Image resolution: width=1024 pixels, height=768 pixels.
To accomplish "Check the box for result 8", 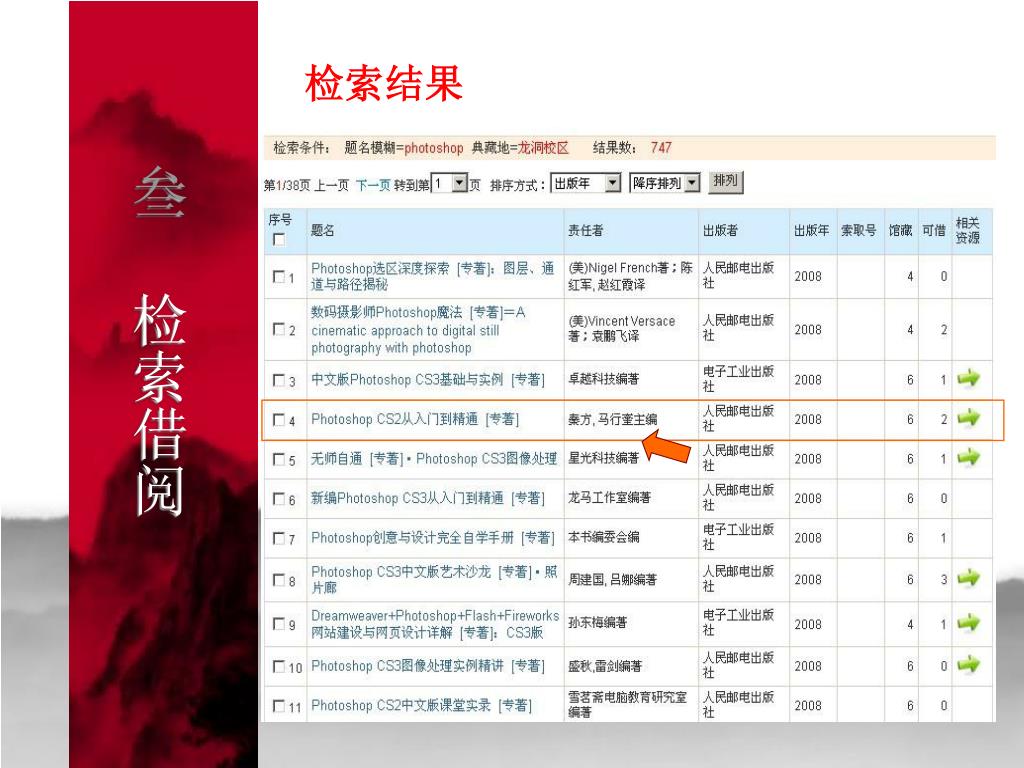I will (x=279, y=580).
